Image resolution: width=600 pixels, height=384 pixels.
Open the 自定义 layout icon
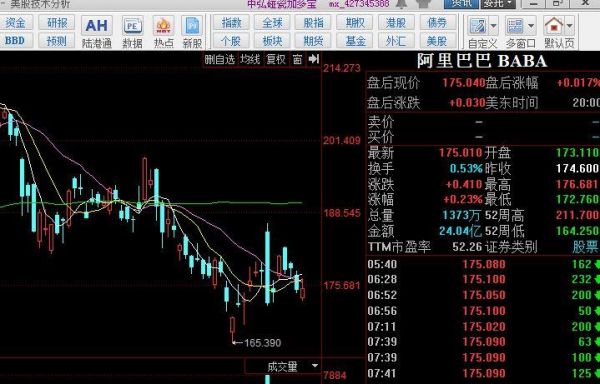coord(478,26)
